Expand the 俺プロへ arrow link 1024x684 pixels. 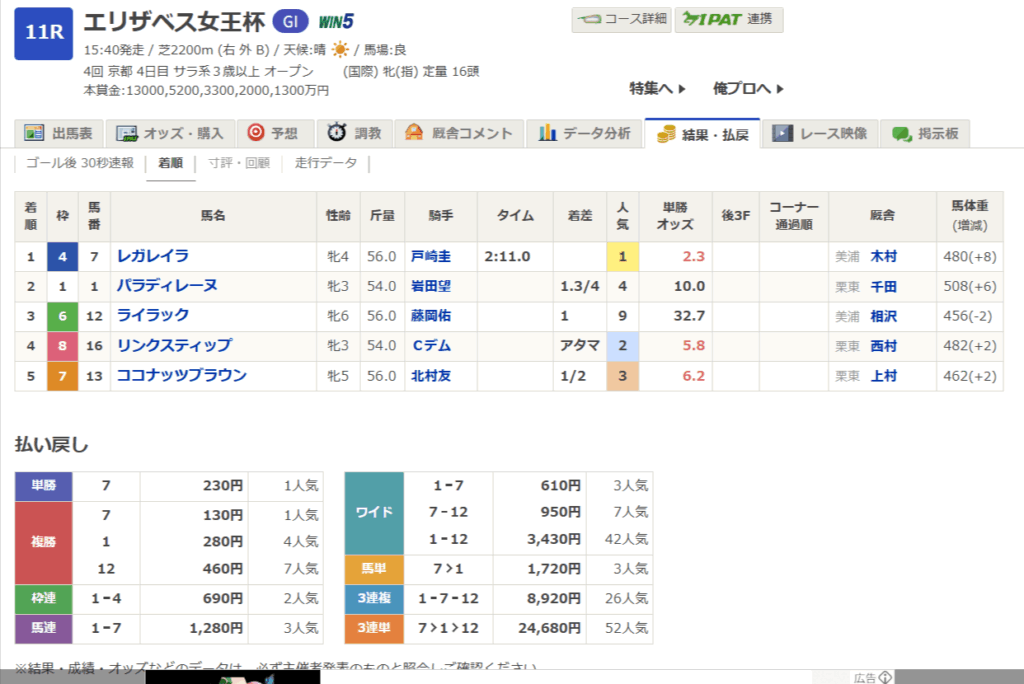(x=748, y=89)
